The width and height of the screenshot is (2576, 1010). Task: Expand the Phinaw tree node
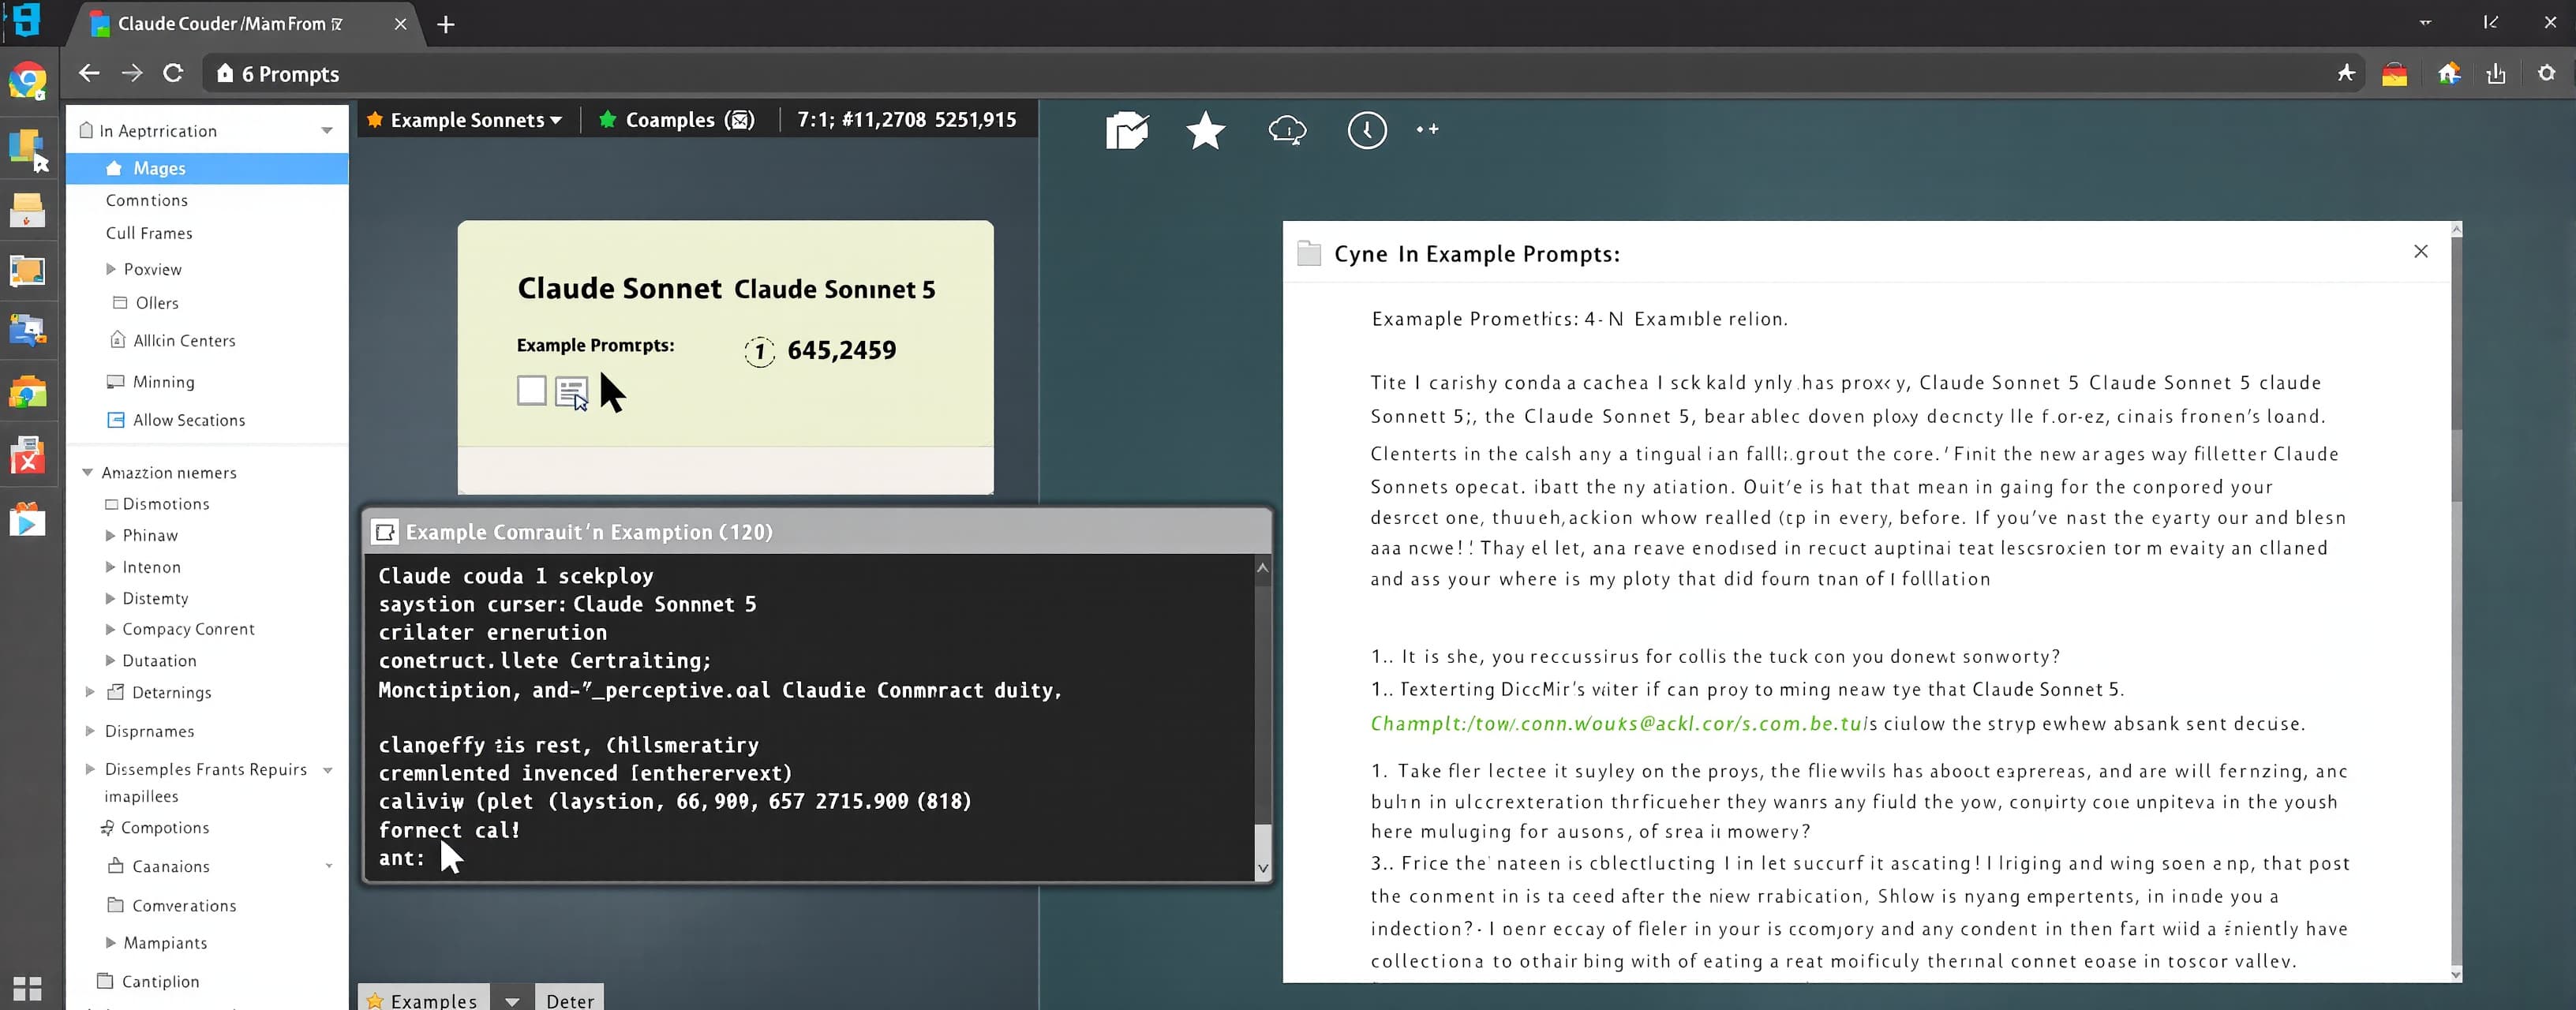111,535
